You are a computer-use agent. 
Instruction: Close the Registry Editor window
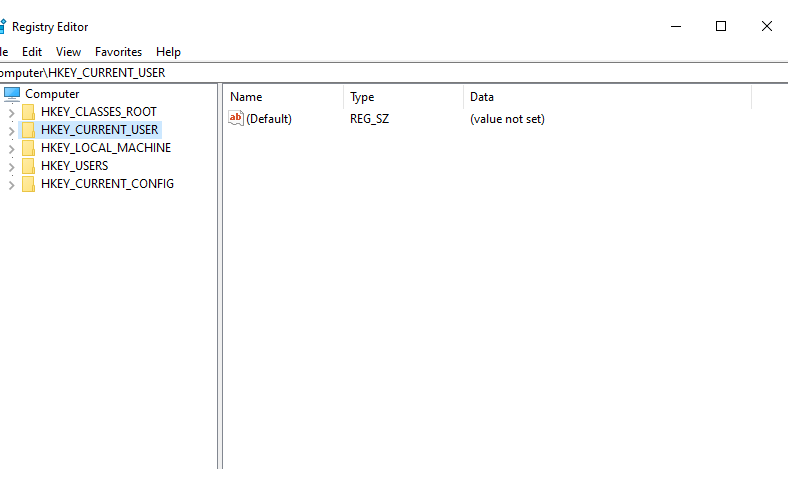click(x=766, y=26)
